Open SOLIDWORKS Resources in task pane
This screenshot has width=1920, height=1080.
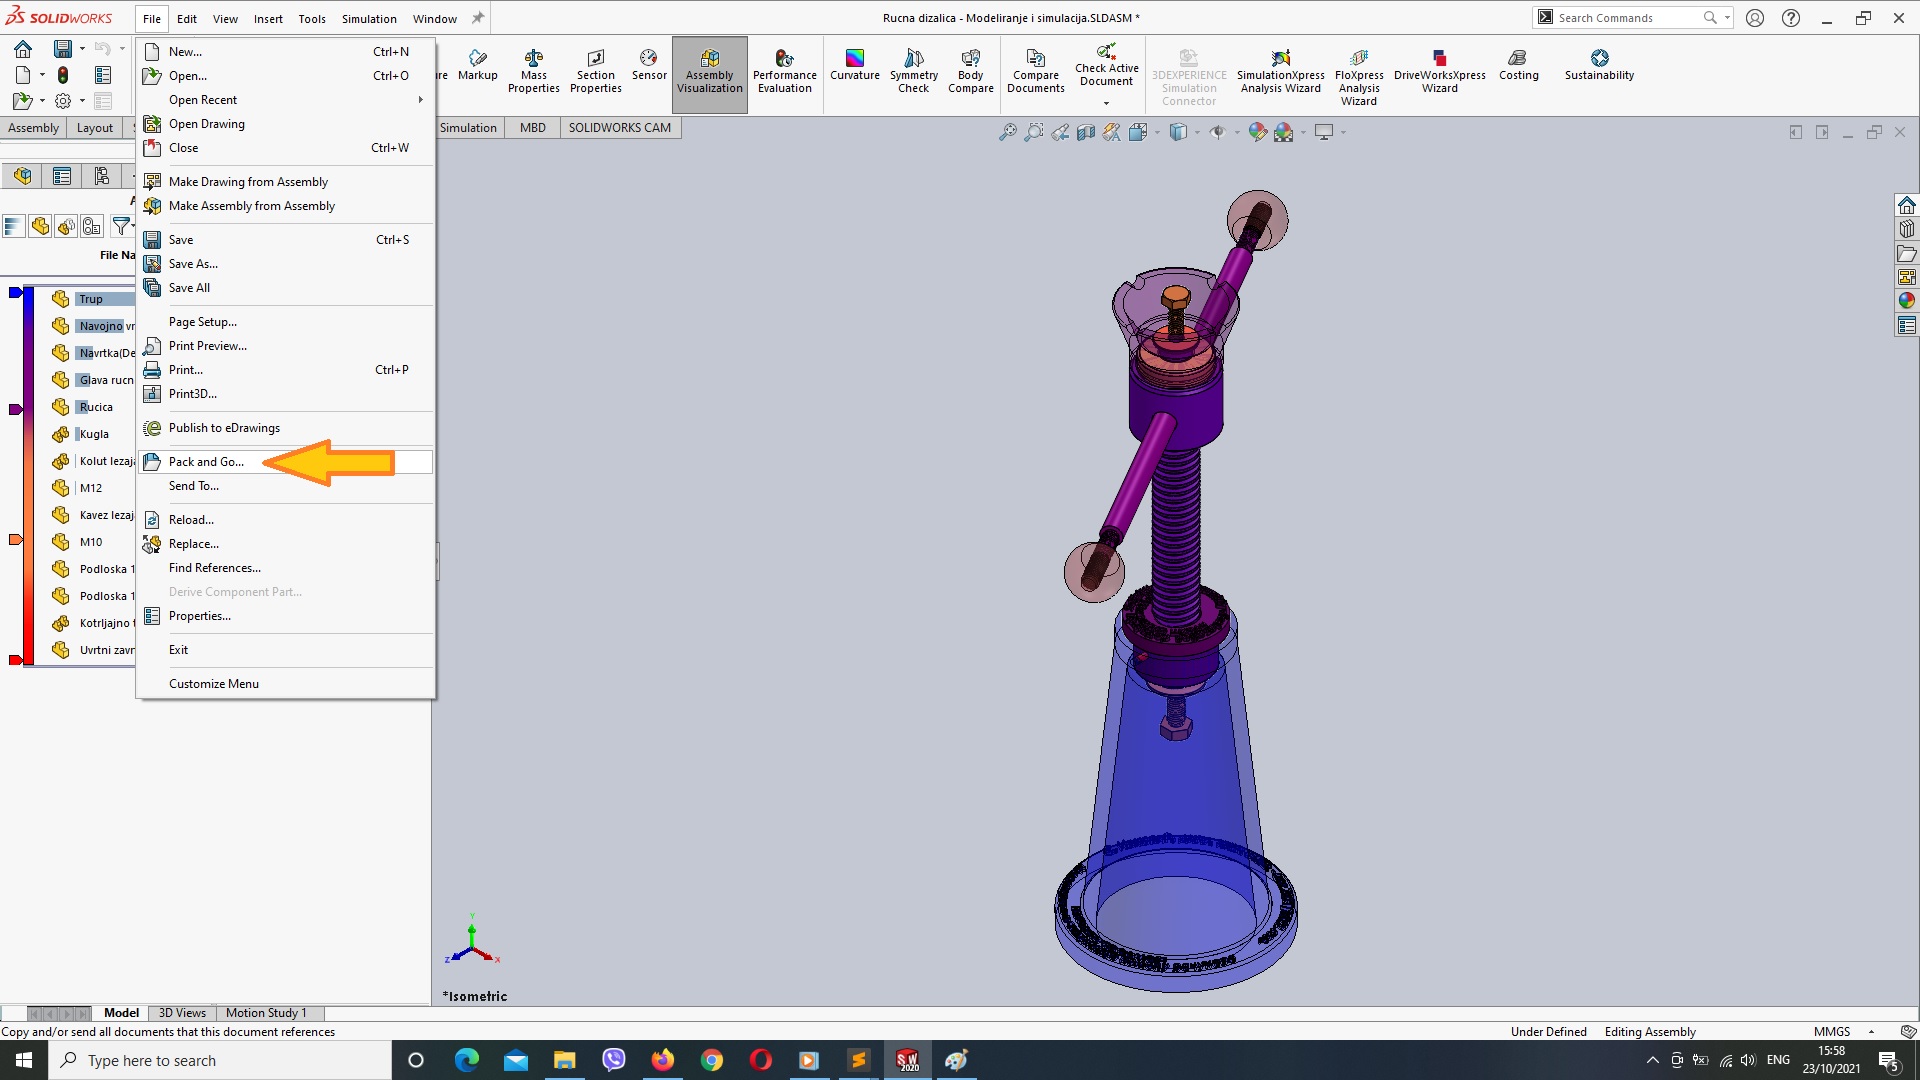[1906, 205]
